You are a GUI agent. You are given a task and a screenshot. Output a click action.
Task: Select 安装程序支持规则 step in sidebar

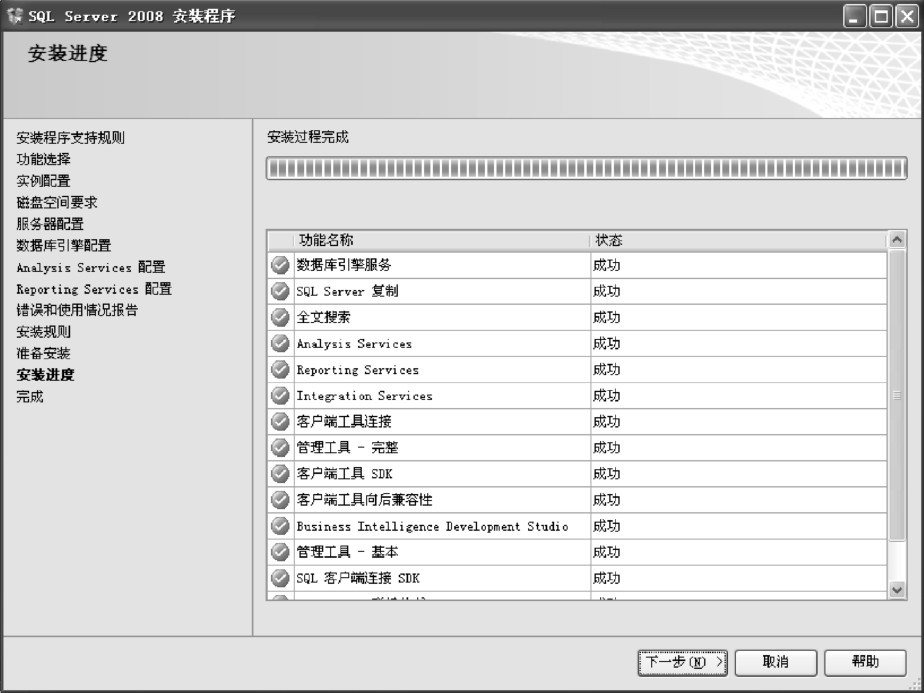pyautogui.click(x=71, y=138)
